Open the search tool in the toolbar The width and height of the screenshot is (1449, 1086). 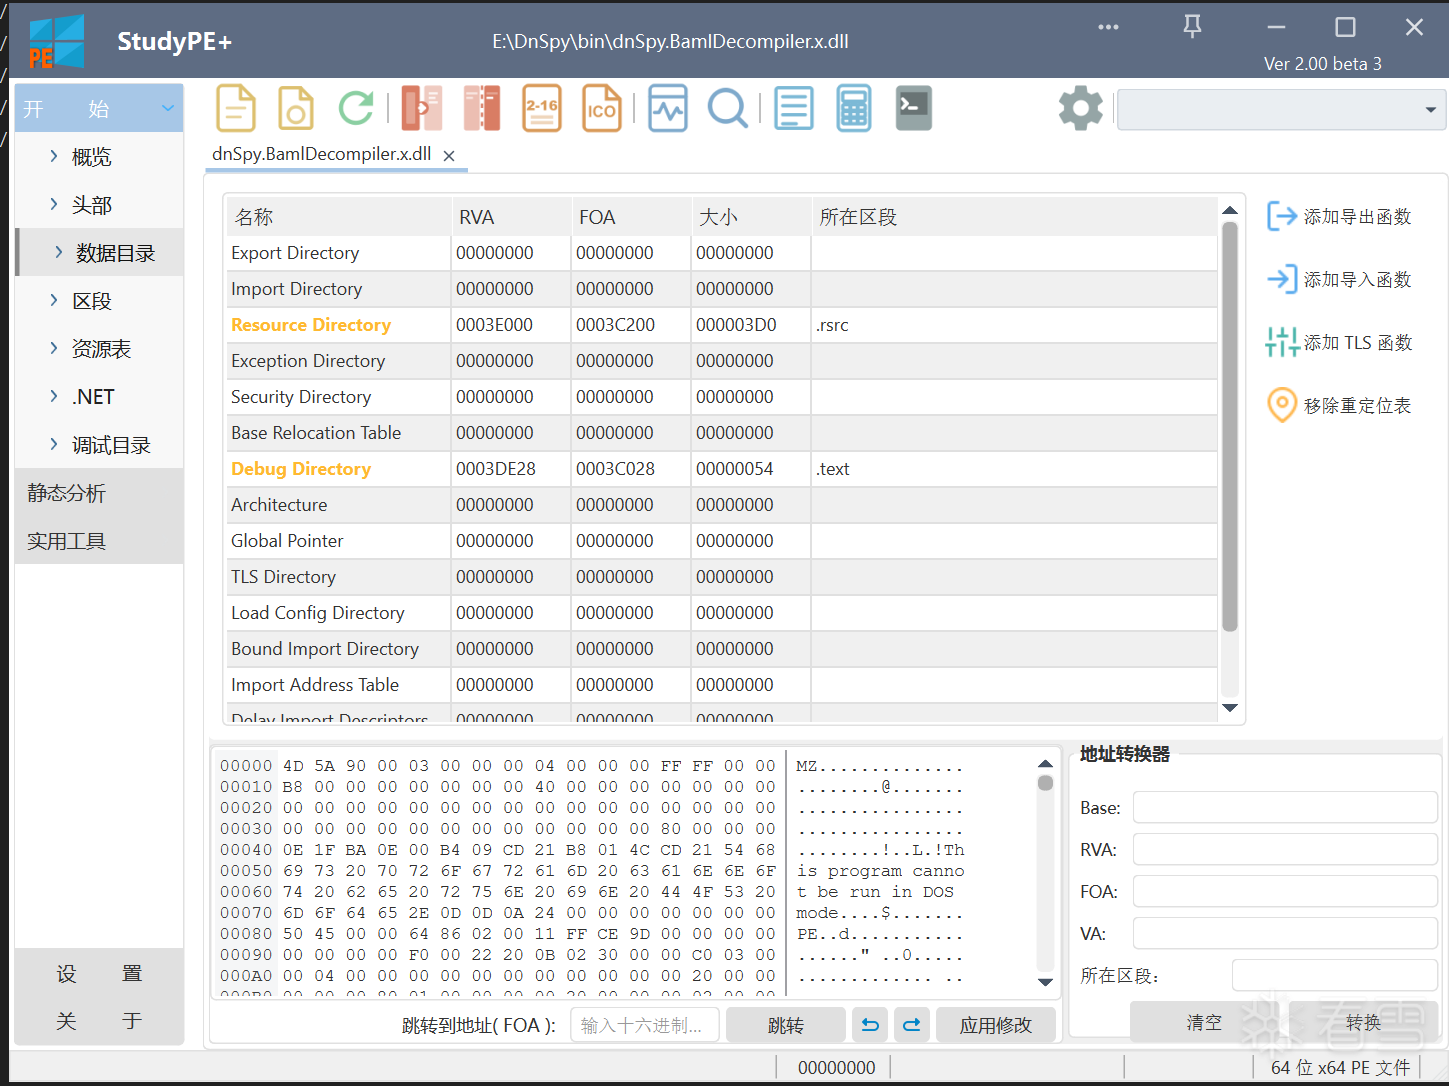[x=727, y=107]
